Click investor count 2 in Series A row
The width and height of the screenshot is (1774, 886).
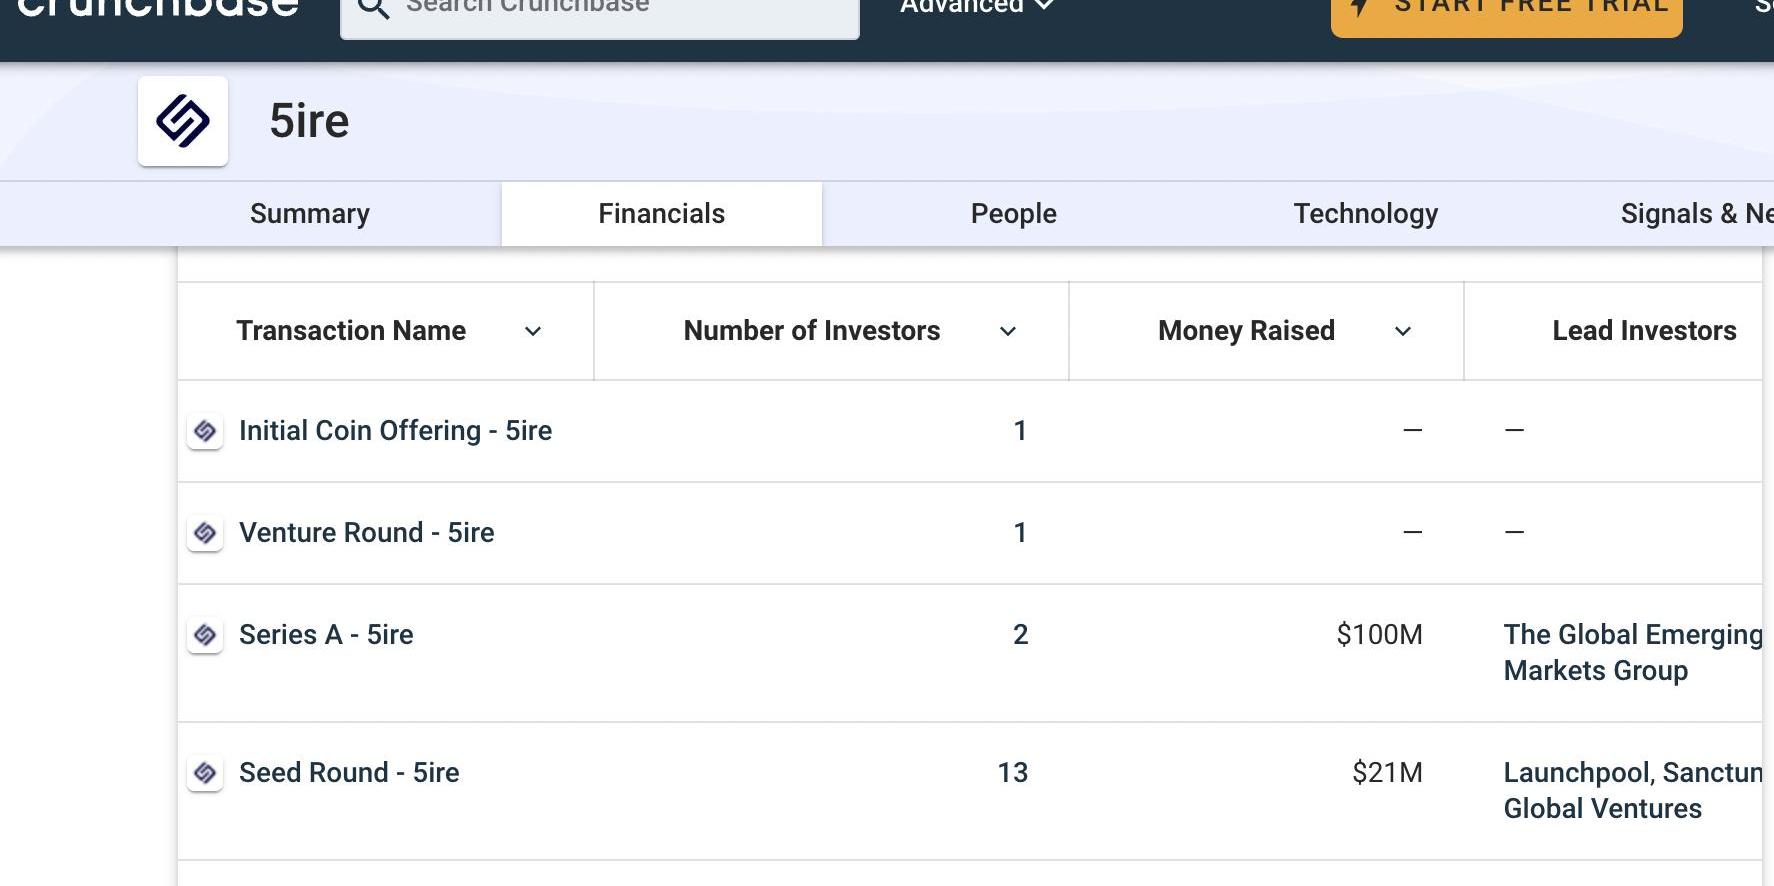(x=1020, y=634)
